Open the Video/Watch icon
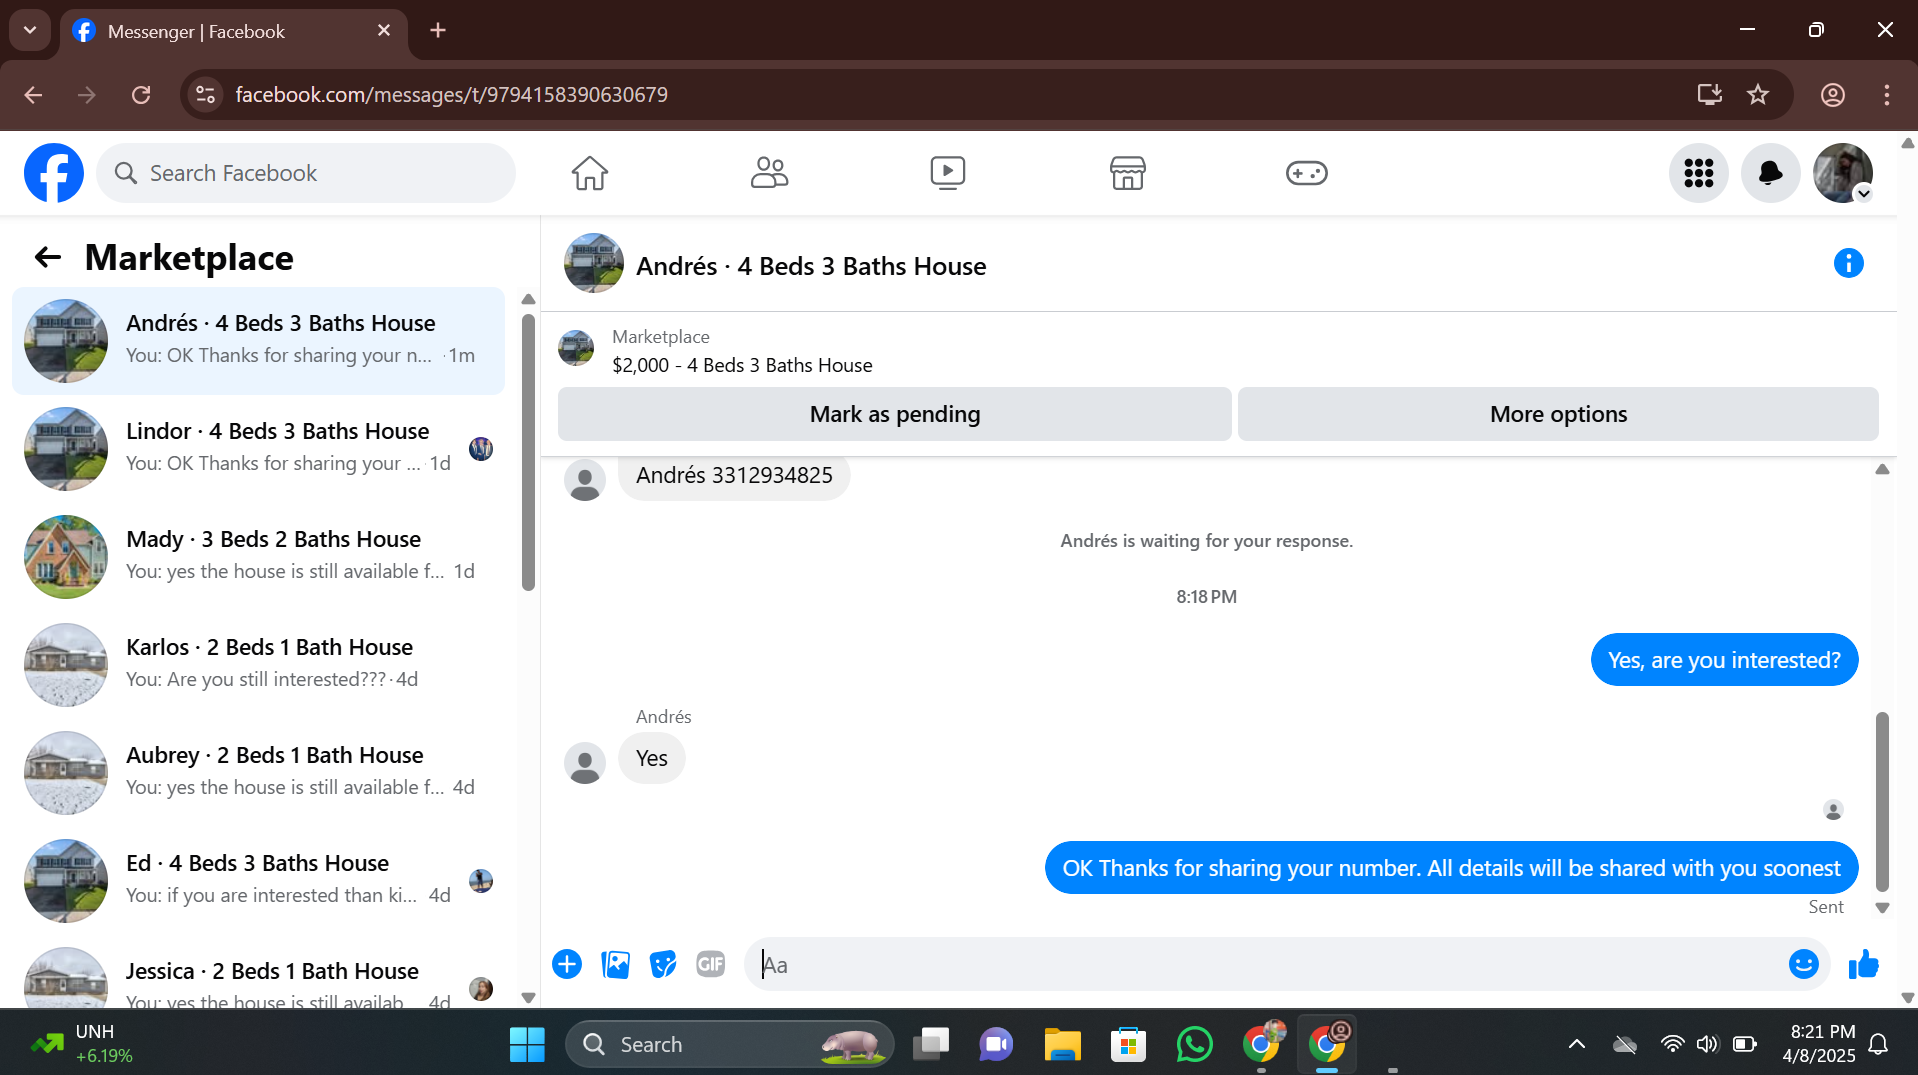 coord(948,173)
